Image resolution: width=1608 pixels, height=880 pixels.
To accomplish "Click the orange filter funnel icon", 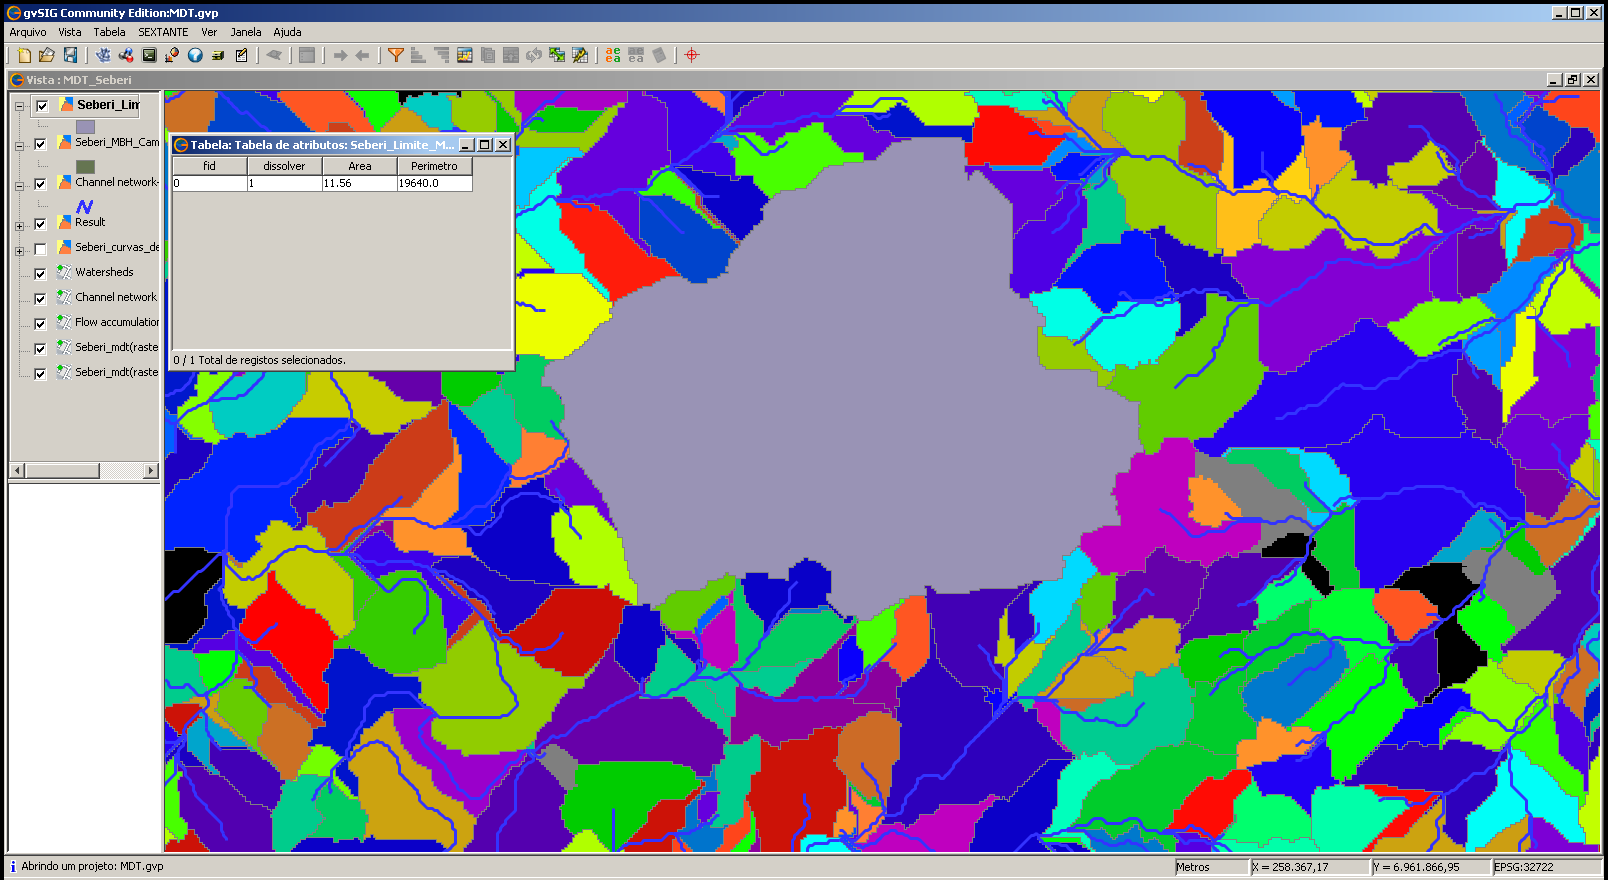I will point(396,55).
